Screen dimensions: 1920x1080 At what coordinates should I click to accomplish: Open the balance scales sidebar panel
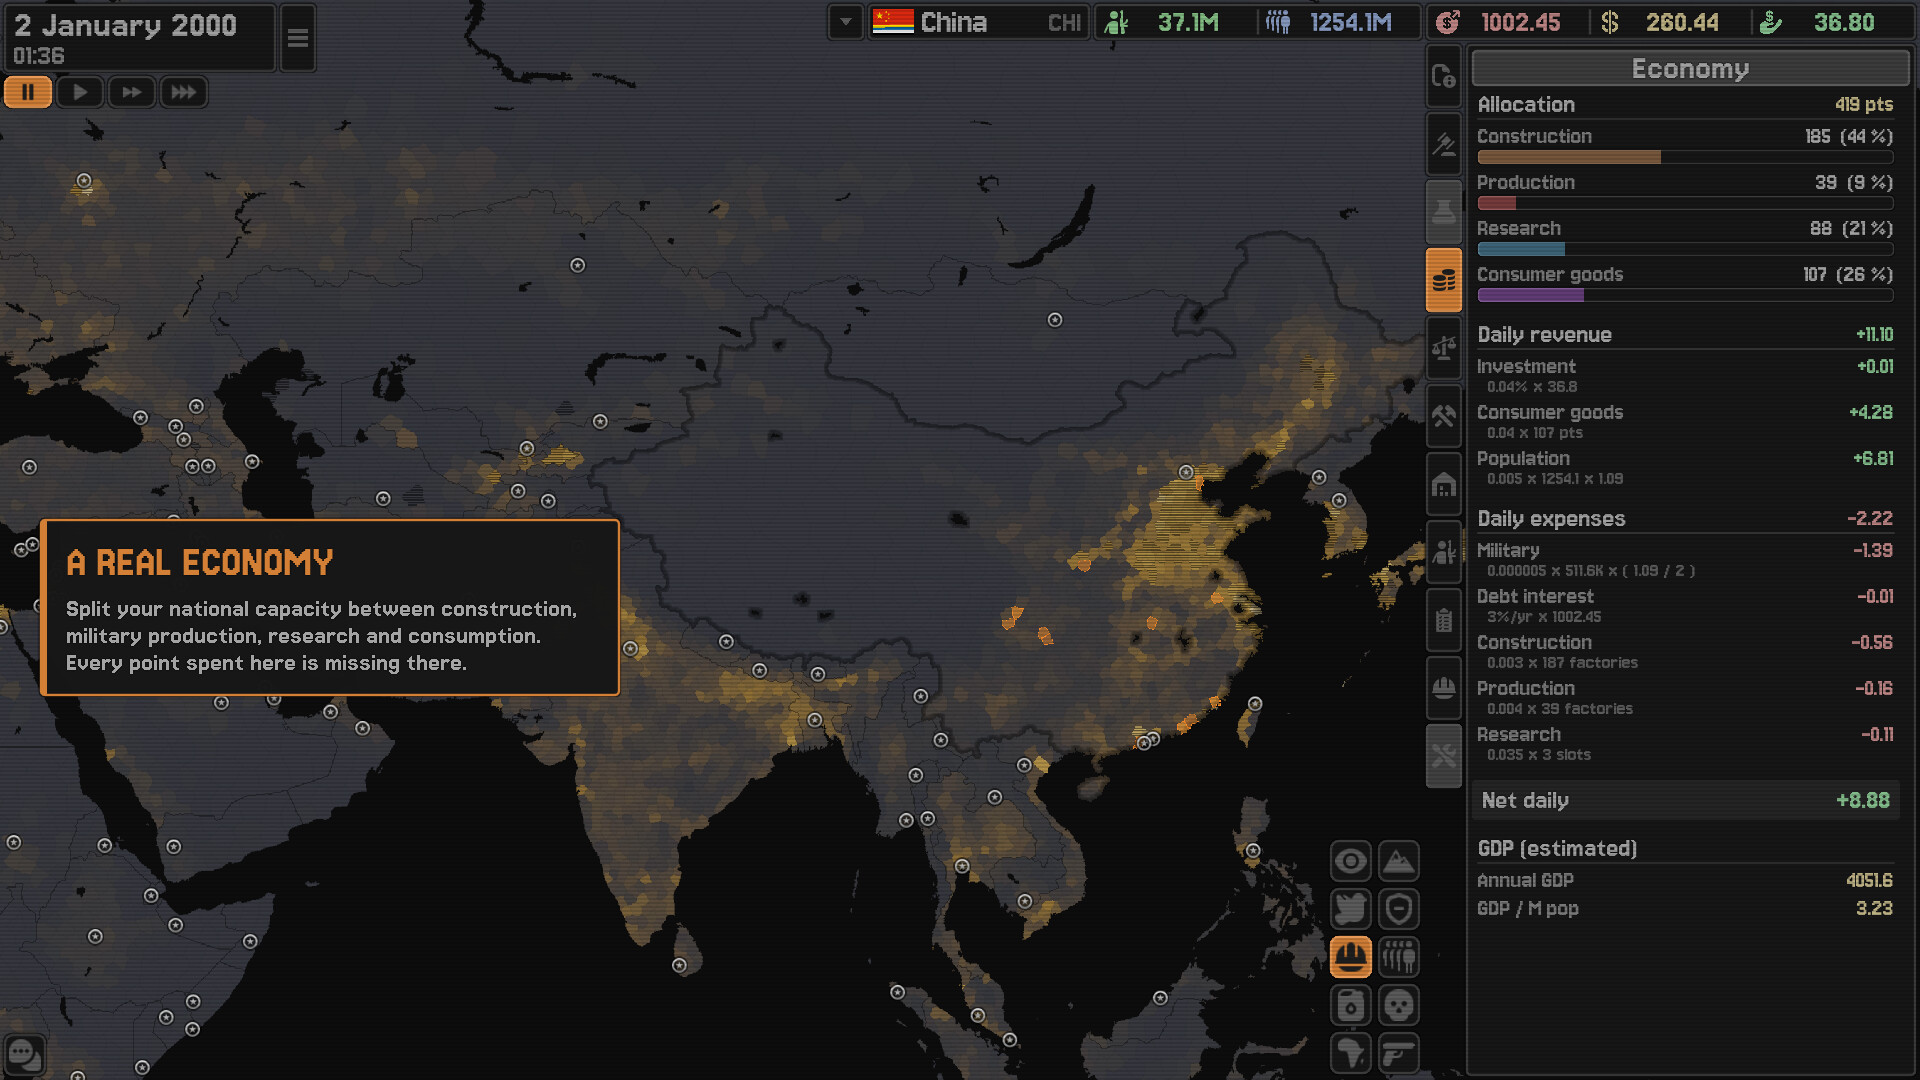click(1443, 348)
